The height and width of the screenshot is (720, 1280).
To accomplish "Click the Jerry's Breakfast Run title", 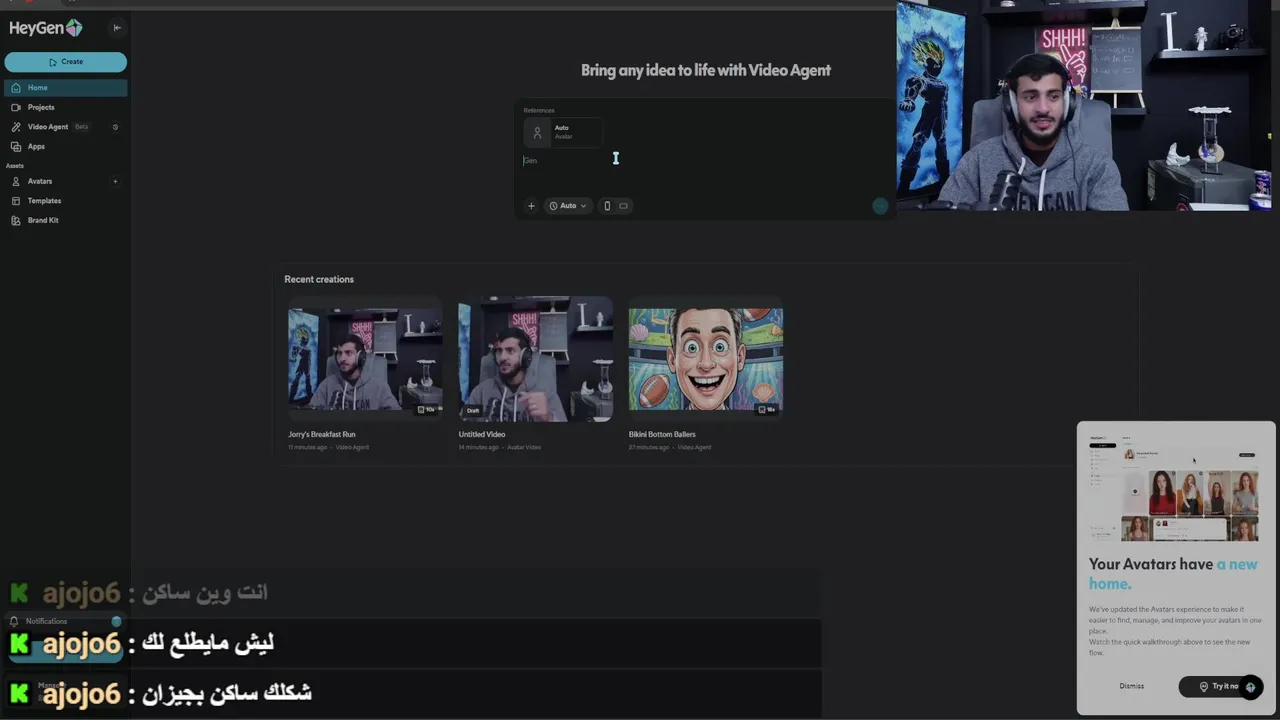I will 322,435.
